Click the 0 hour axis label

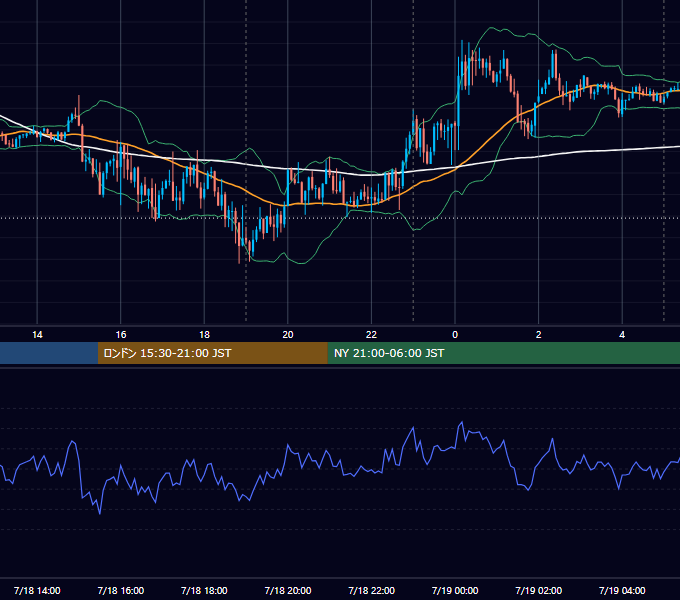(x=455, y=335)
